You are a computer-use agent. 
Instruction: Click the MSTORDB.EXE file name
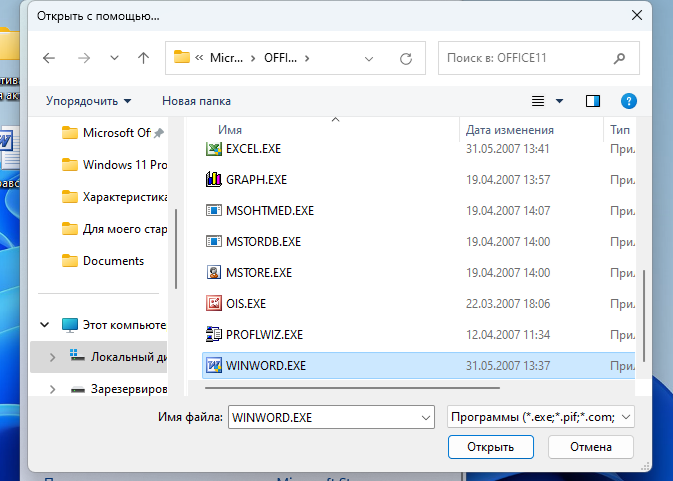coord(263,242)
